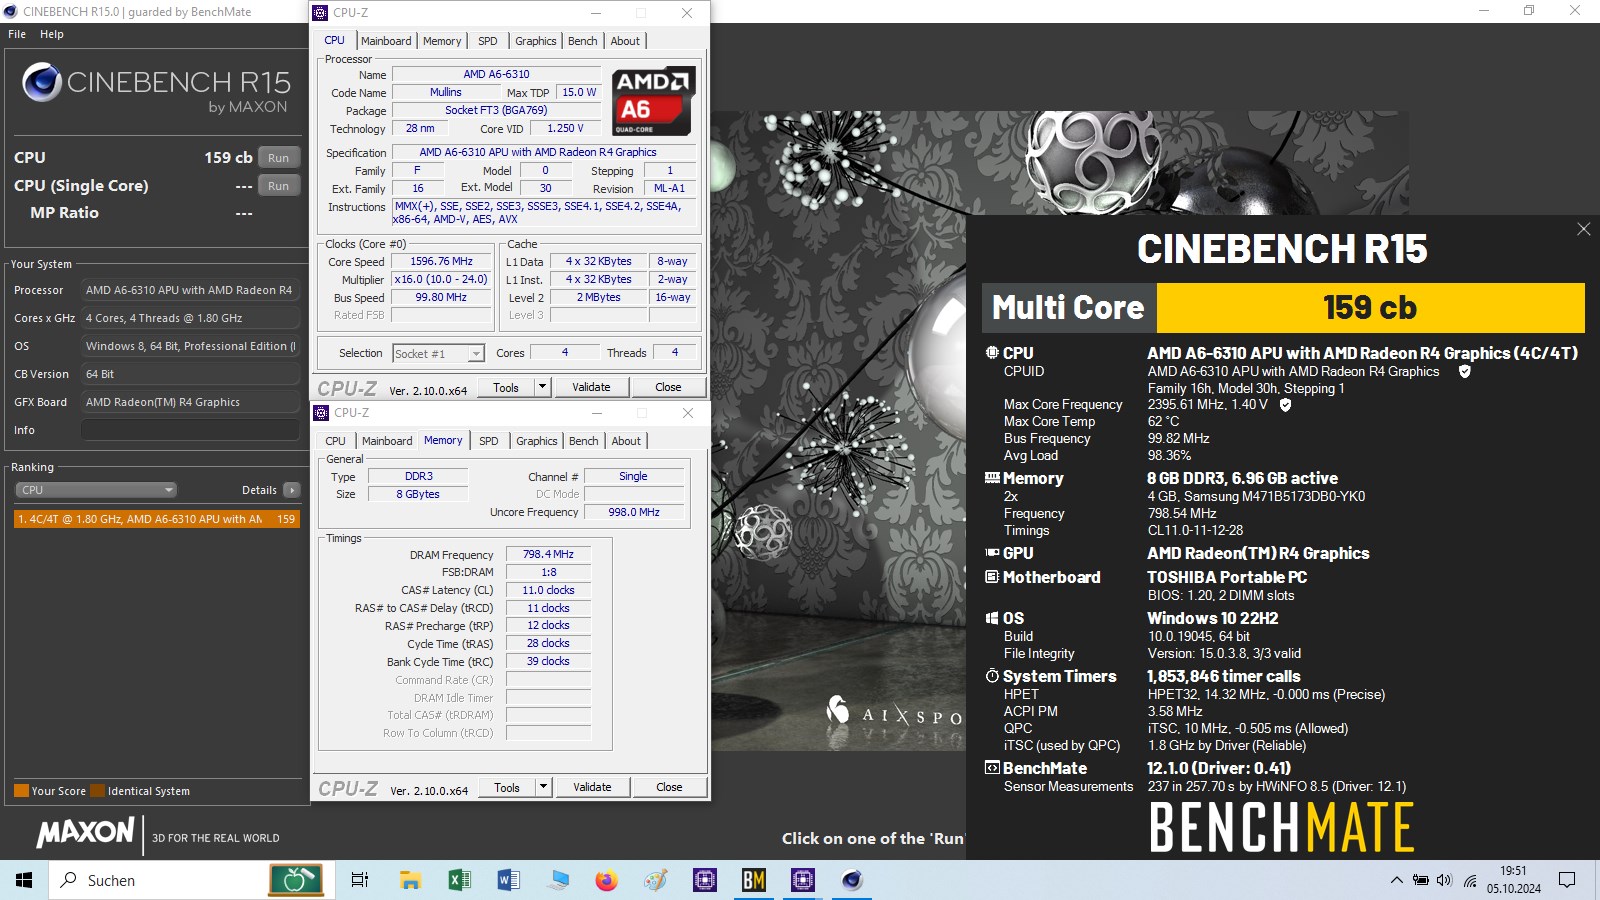The image size is (1600, 900).
Task: Close the BenchMate result panel with its X
Action: (x=1583, y=229)
